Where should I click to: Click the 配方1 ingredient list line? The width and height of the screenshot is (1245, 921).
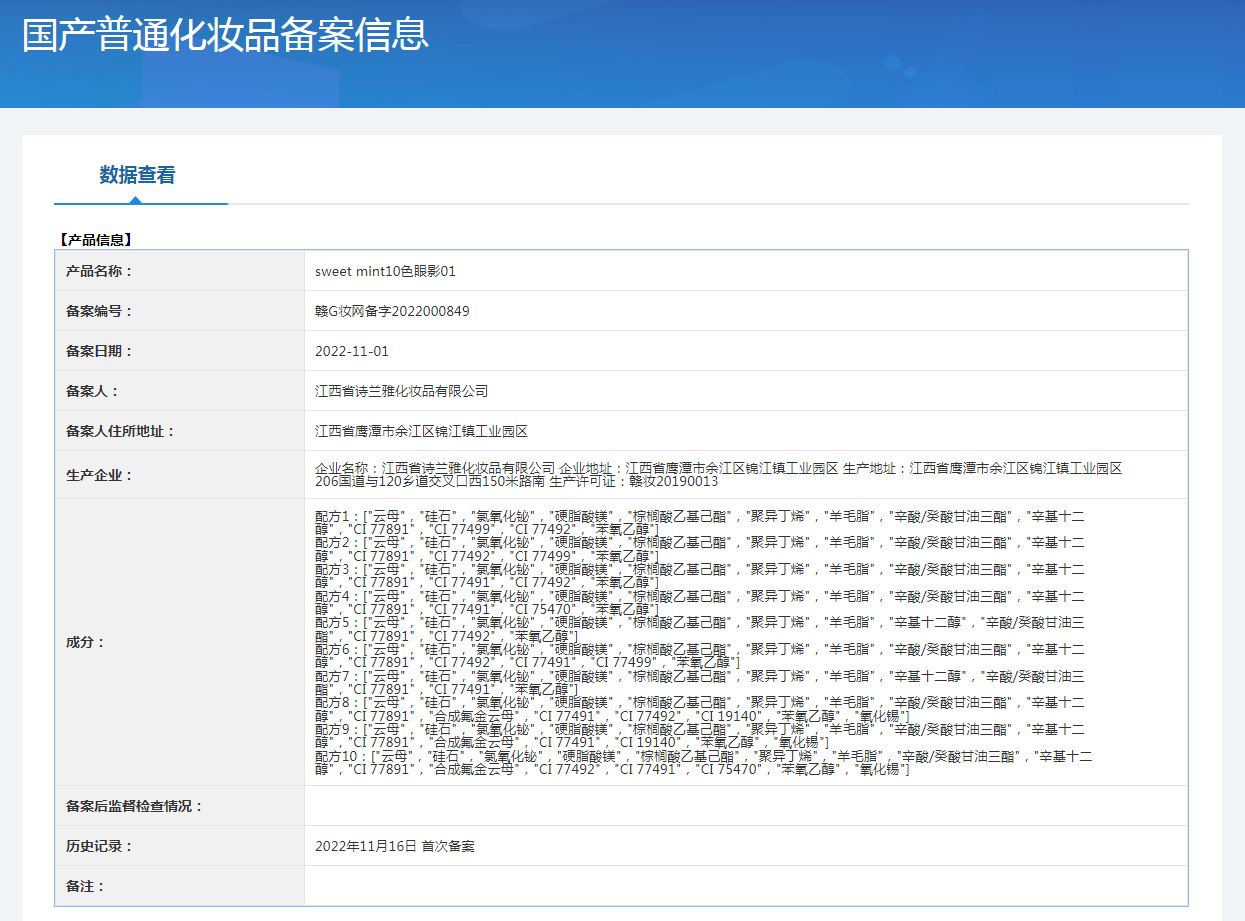click(x=698, y=522)
